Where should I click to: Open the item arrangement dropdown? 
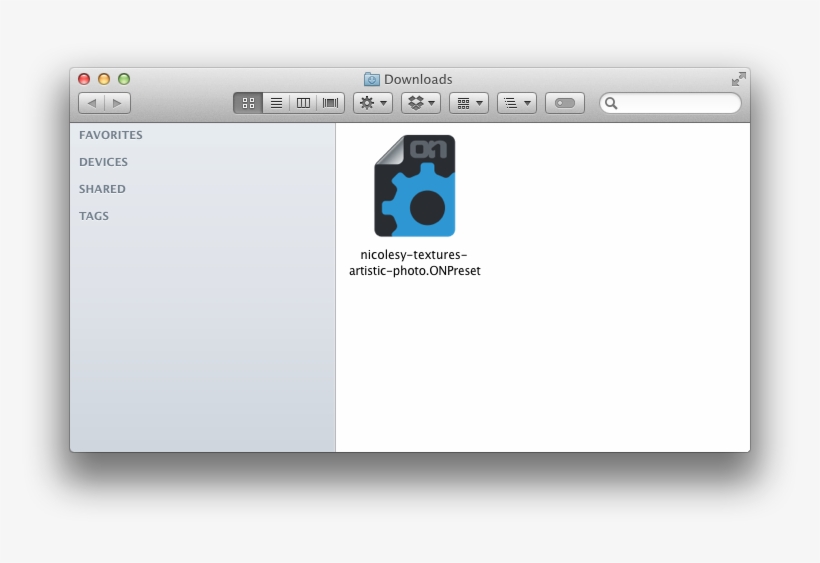468,103
